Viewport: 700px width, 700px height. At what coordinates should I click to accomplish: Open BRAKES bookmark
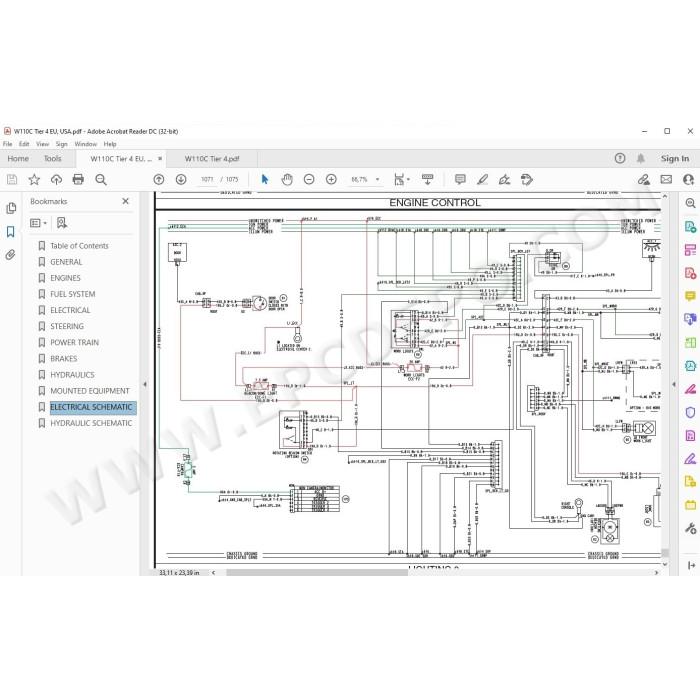coord(64,358)
